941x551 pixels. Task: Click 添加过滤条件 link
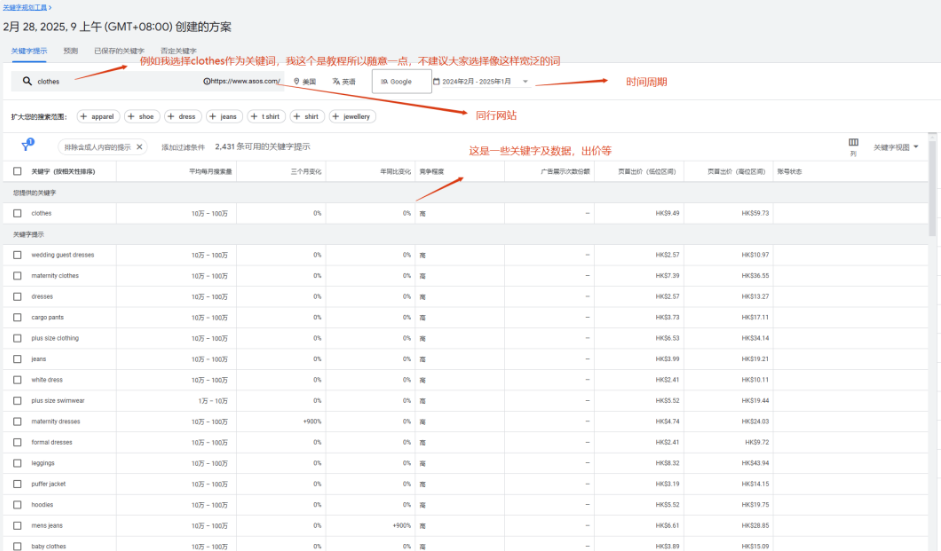click(x=183, y=147)
